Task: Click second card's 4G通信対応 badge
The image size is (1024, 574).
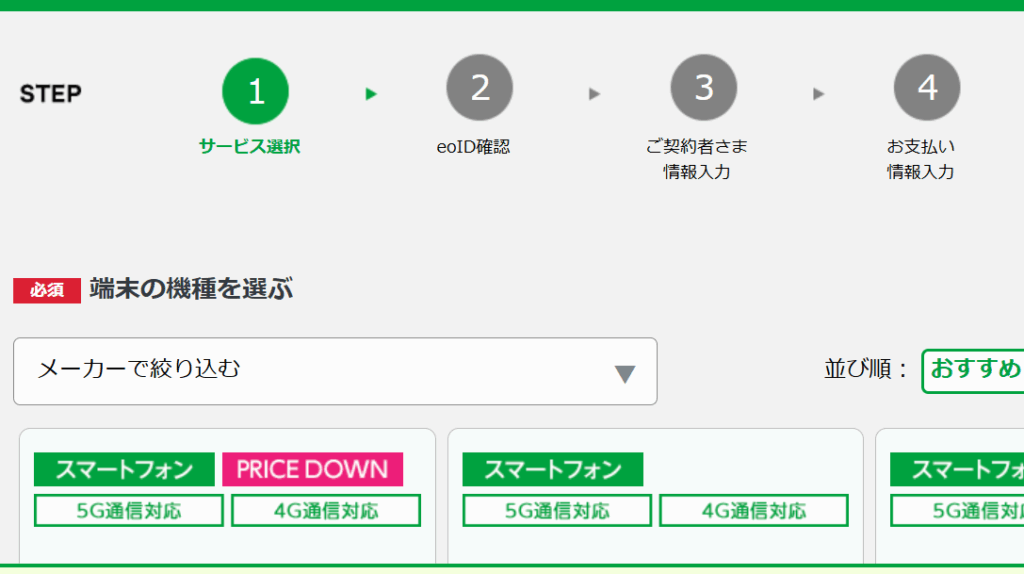Action: 753,510
